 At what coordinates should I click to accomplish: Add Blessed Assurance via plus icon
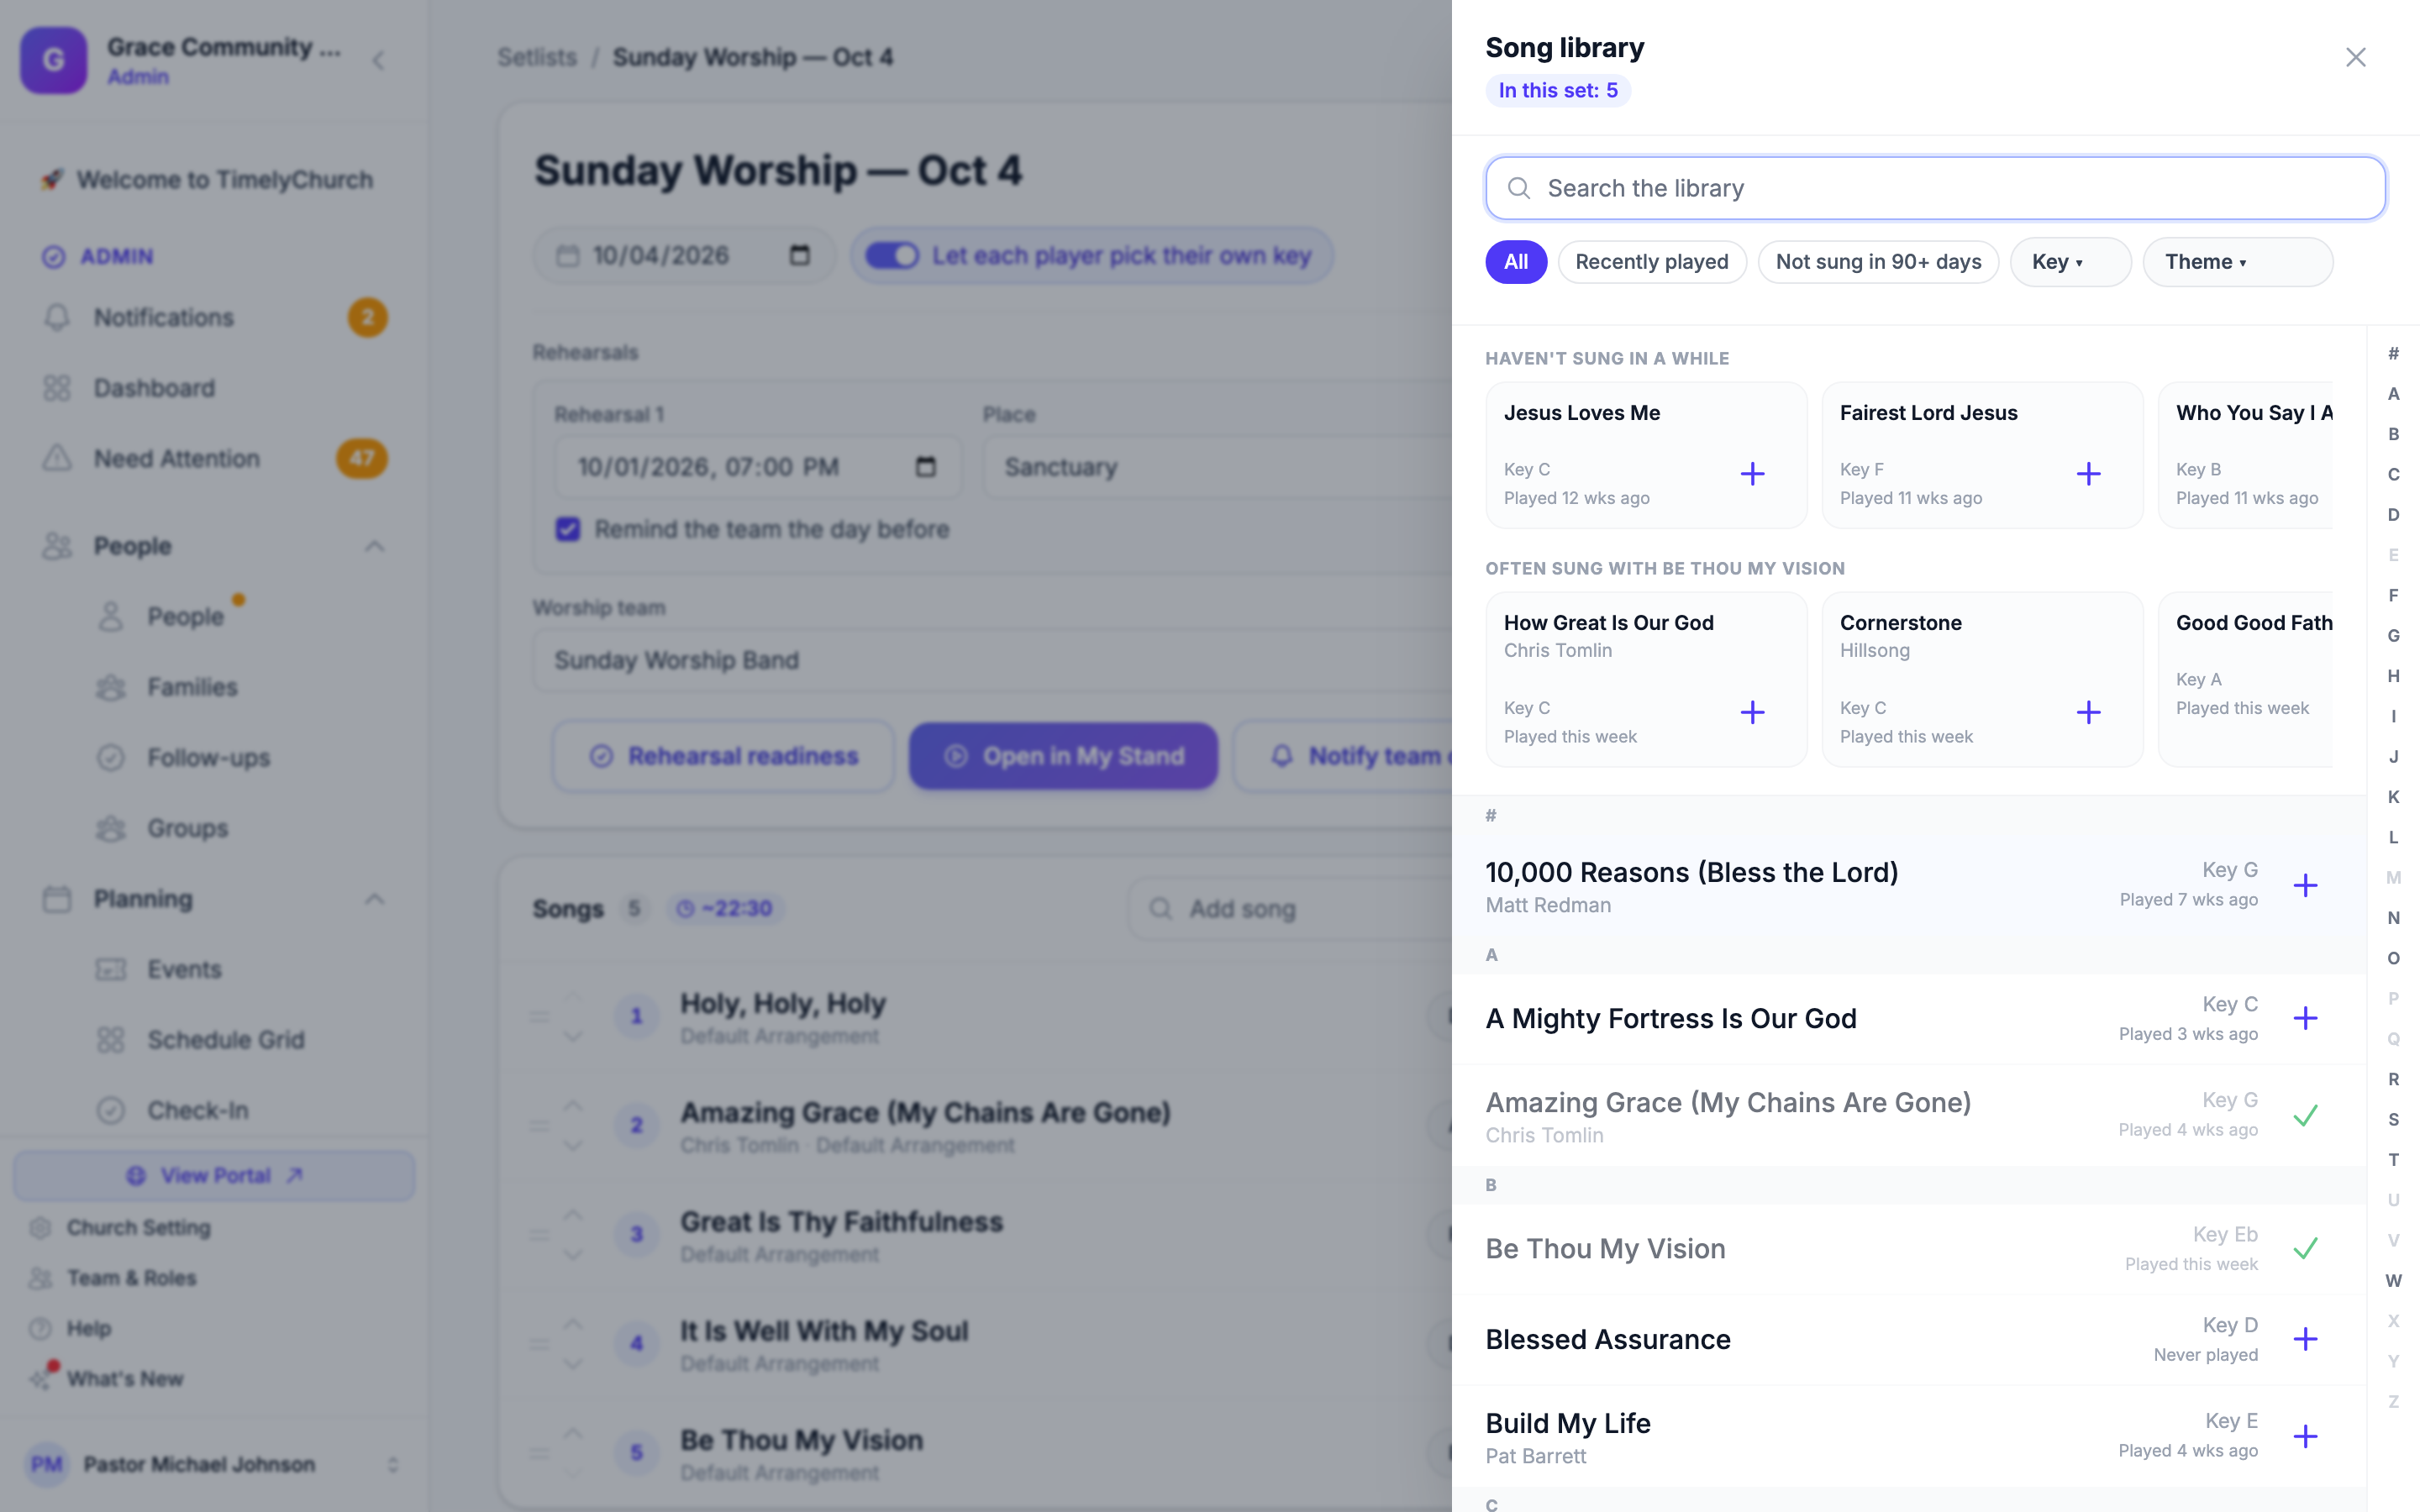tap(2305, 1339)
